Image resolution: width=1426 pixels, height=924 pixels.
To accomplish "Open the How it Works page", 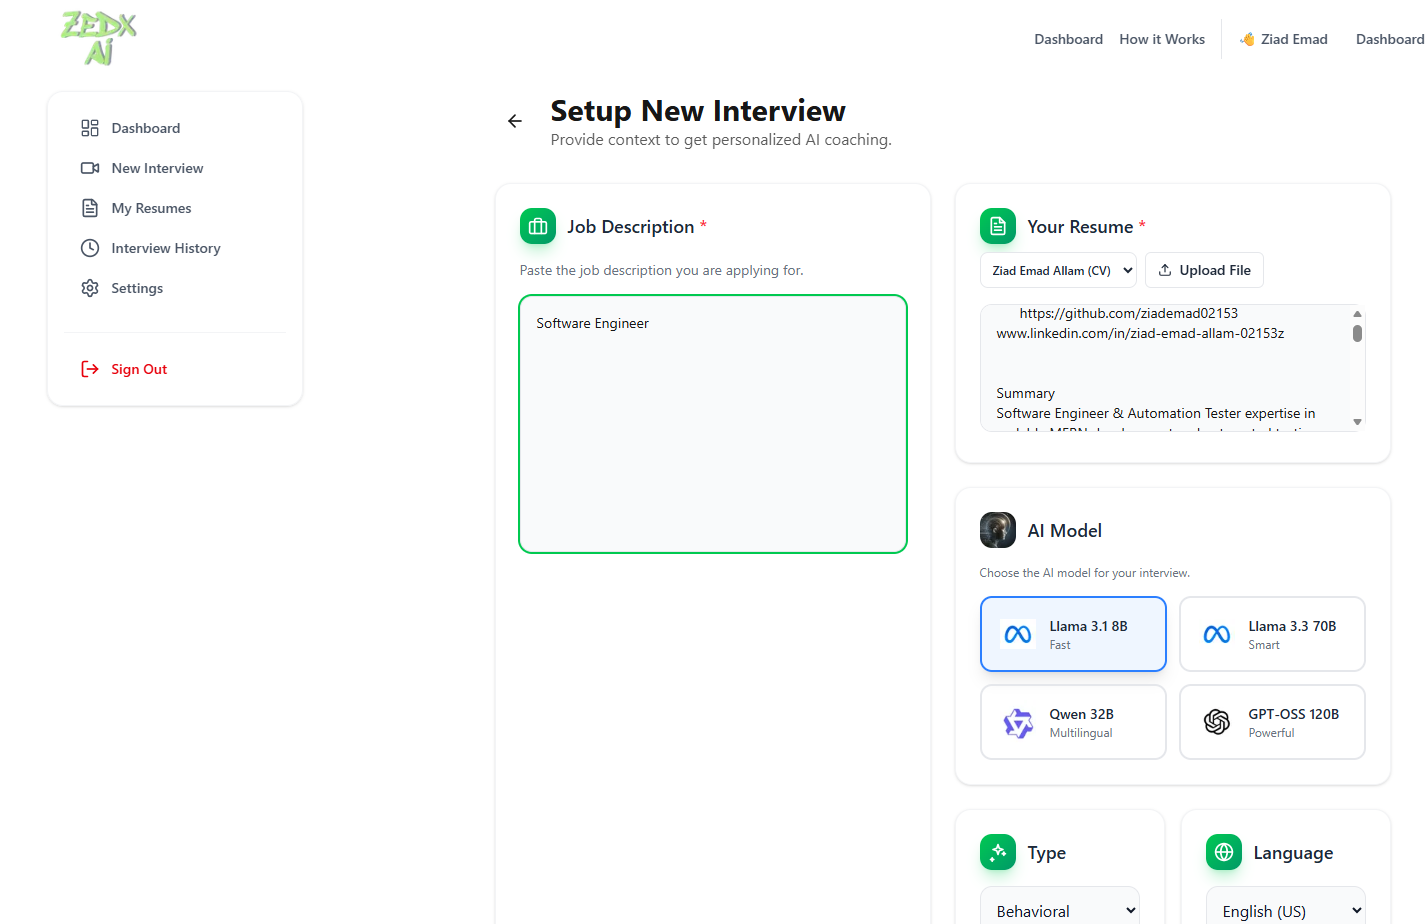I will coord(1161,39).
